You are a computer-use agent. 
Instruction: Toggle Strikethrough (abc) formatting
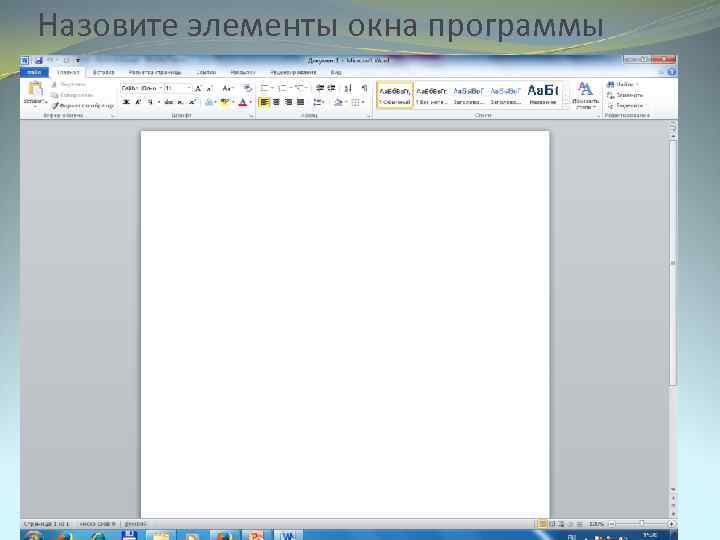[x=169, y=102]
